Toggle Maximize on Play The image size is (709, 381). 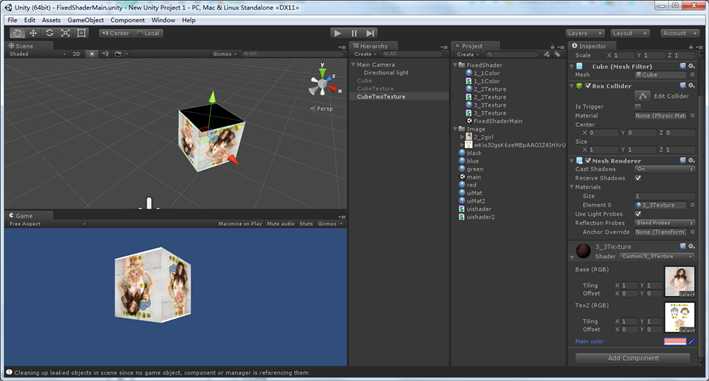click(240, 224)
